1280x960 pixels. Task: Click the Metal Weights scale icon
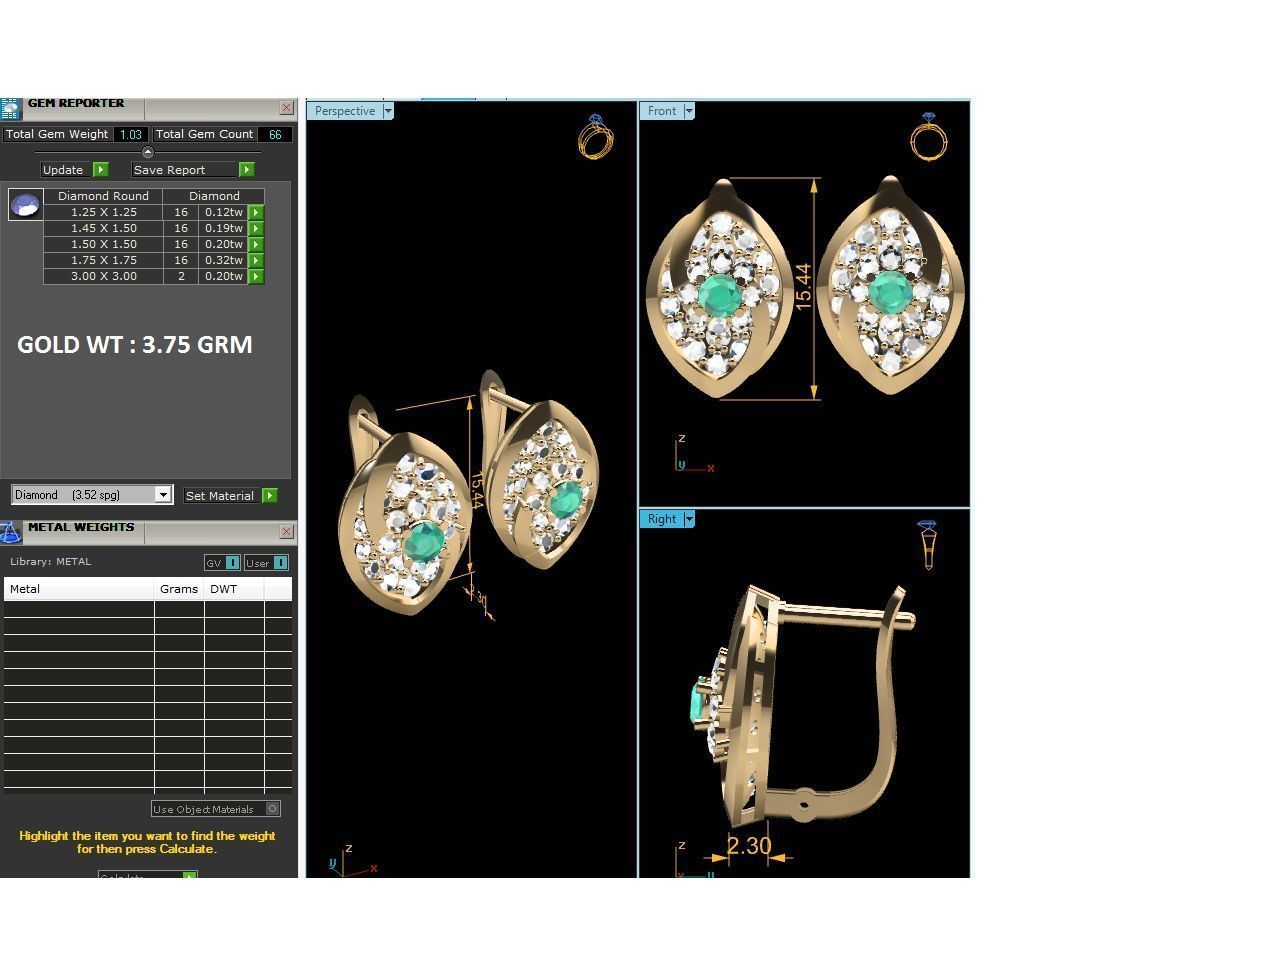coord(10,533)
